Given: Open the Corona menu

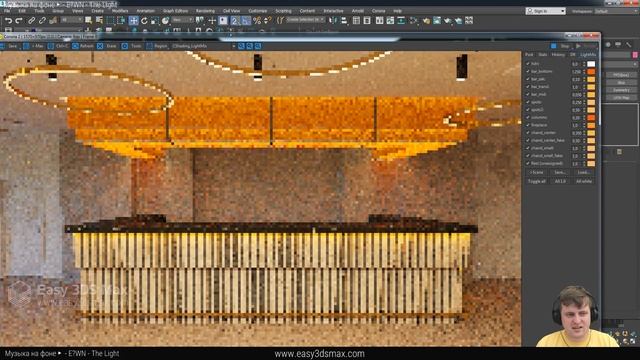Looking at the screenshot, I should tap(378, 11).
